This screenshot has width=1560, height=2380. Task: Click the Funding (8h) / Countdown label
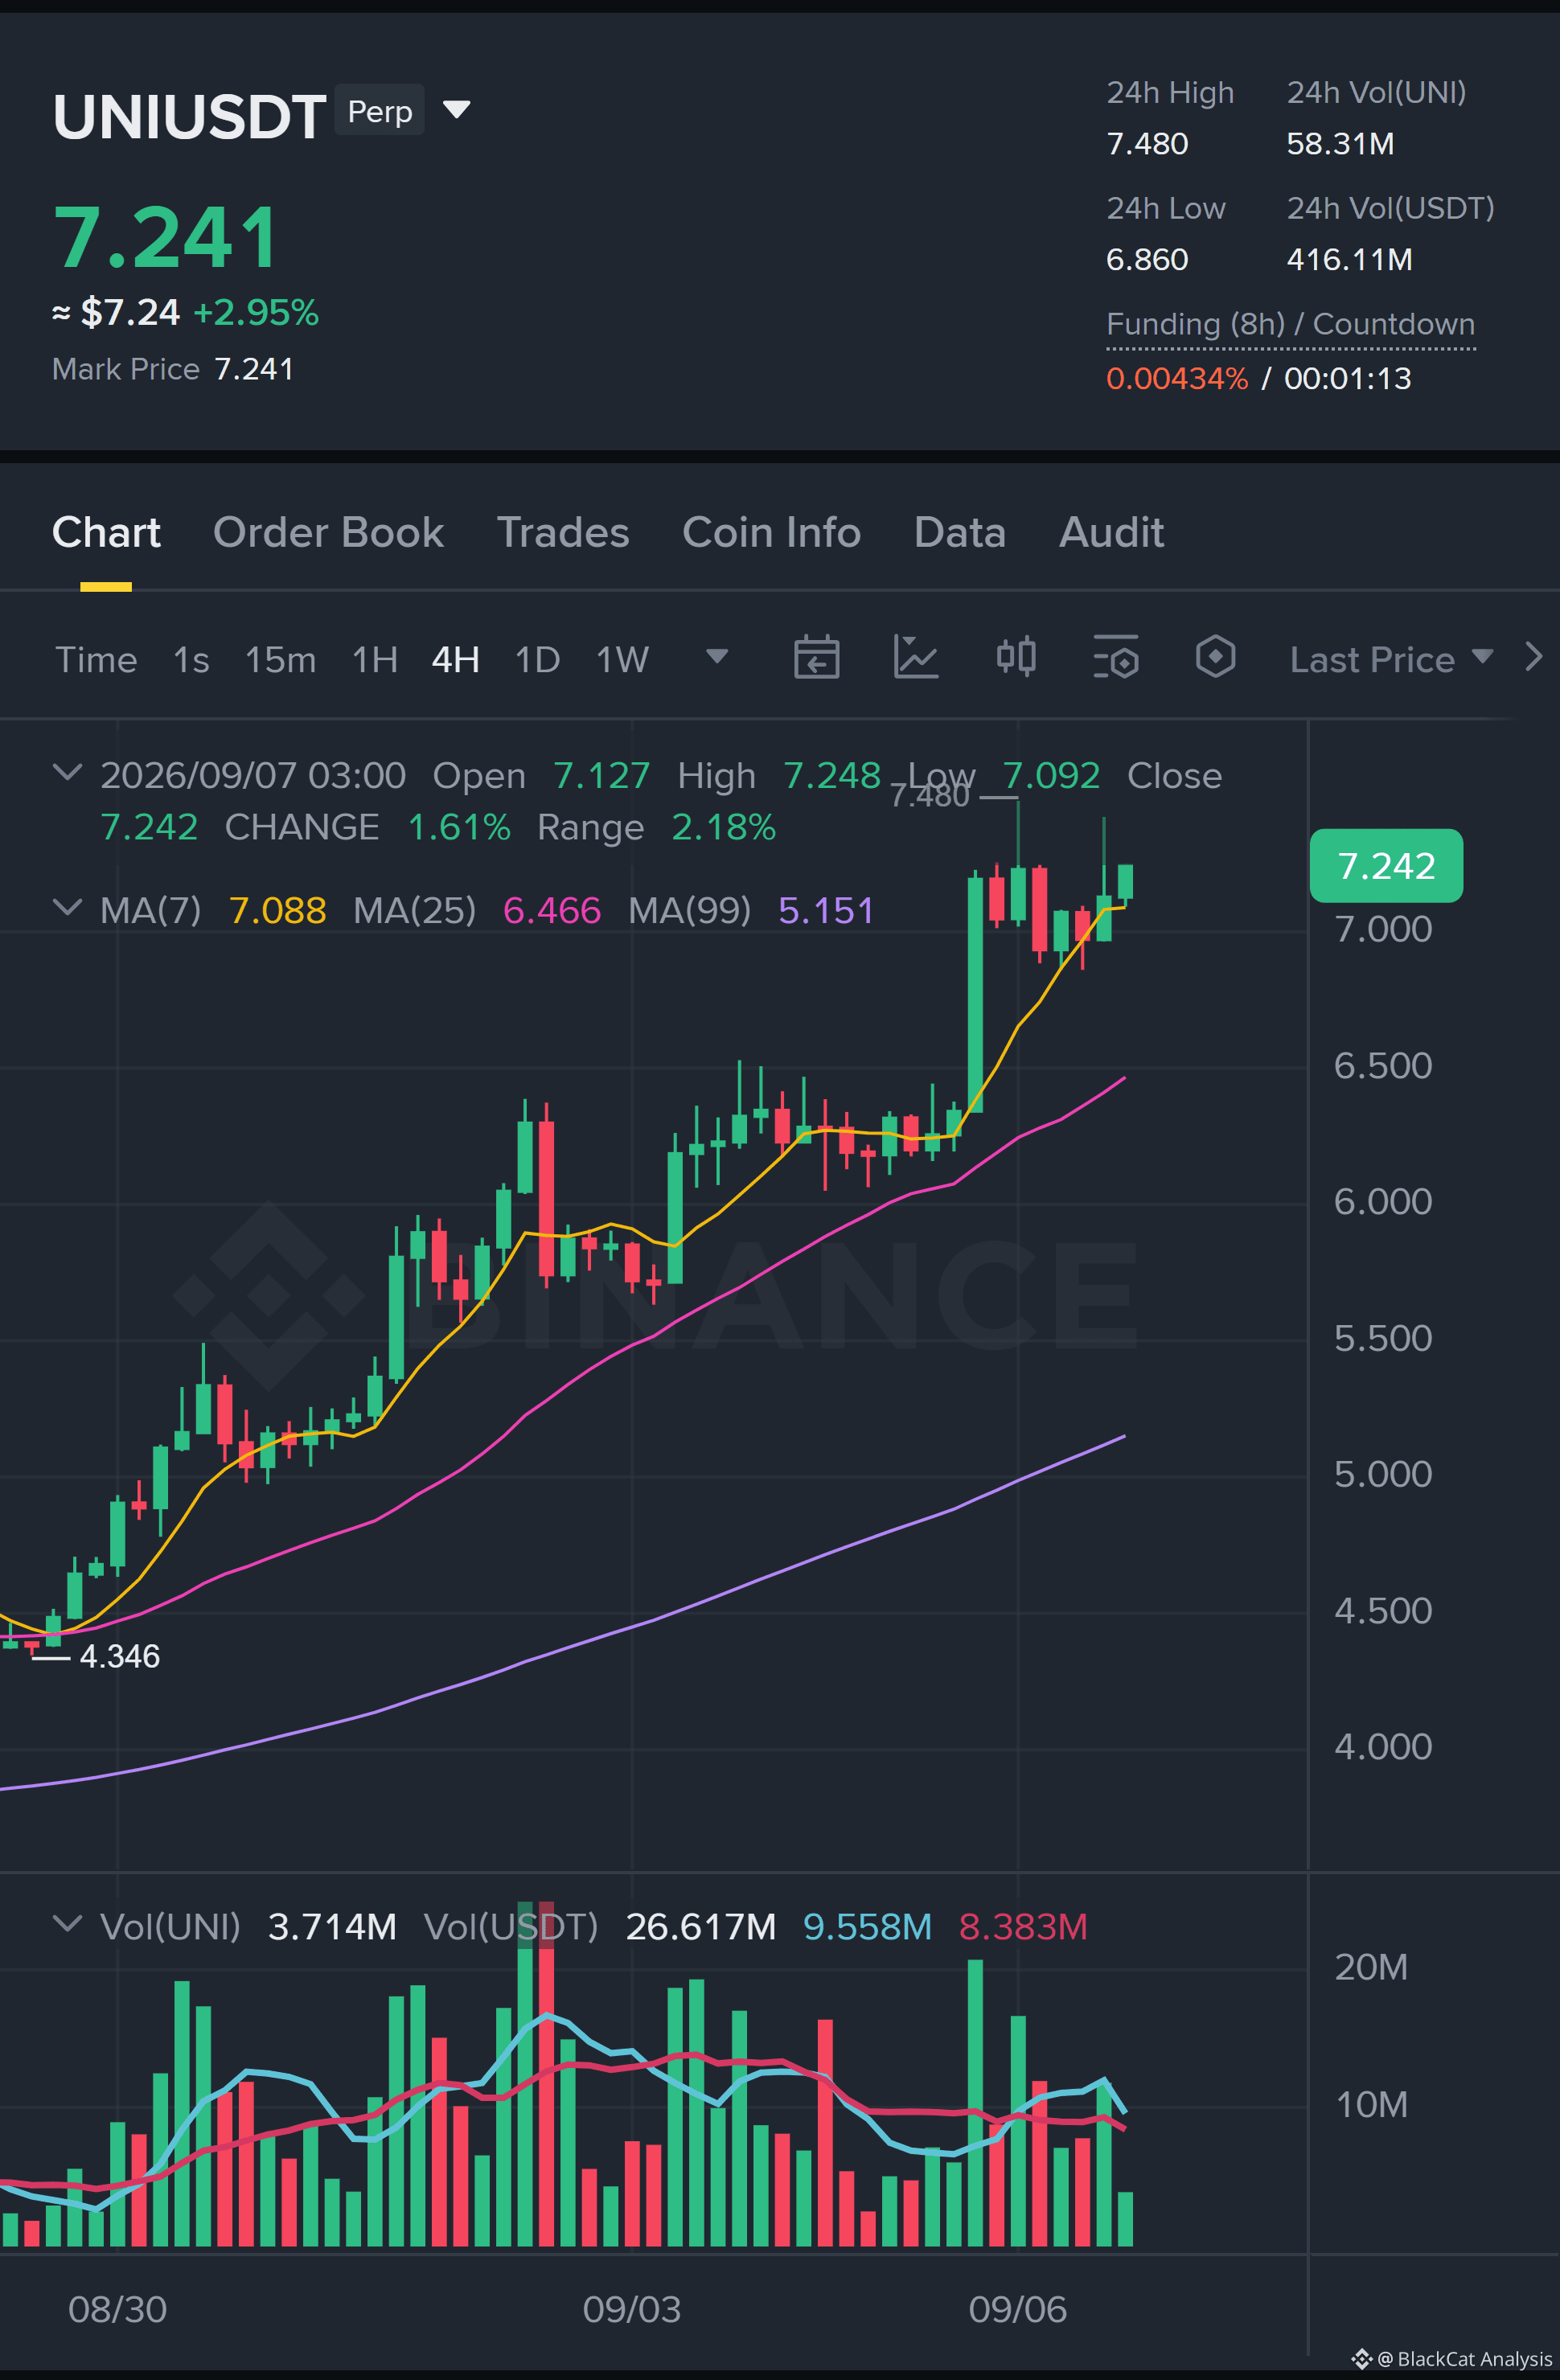click(1290, 324)
